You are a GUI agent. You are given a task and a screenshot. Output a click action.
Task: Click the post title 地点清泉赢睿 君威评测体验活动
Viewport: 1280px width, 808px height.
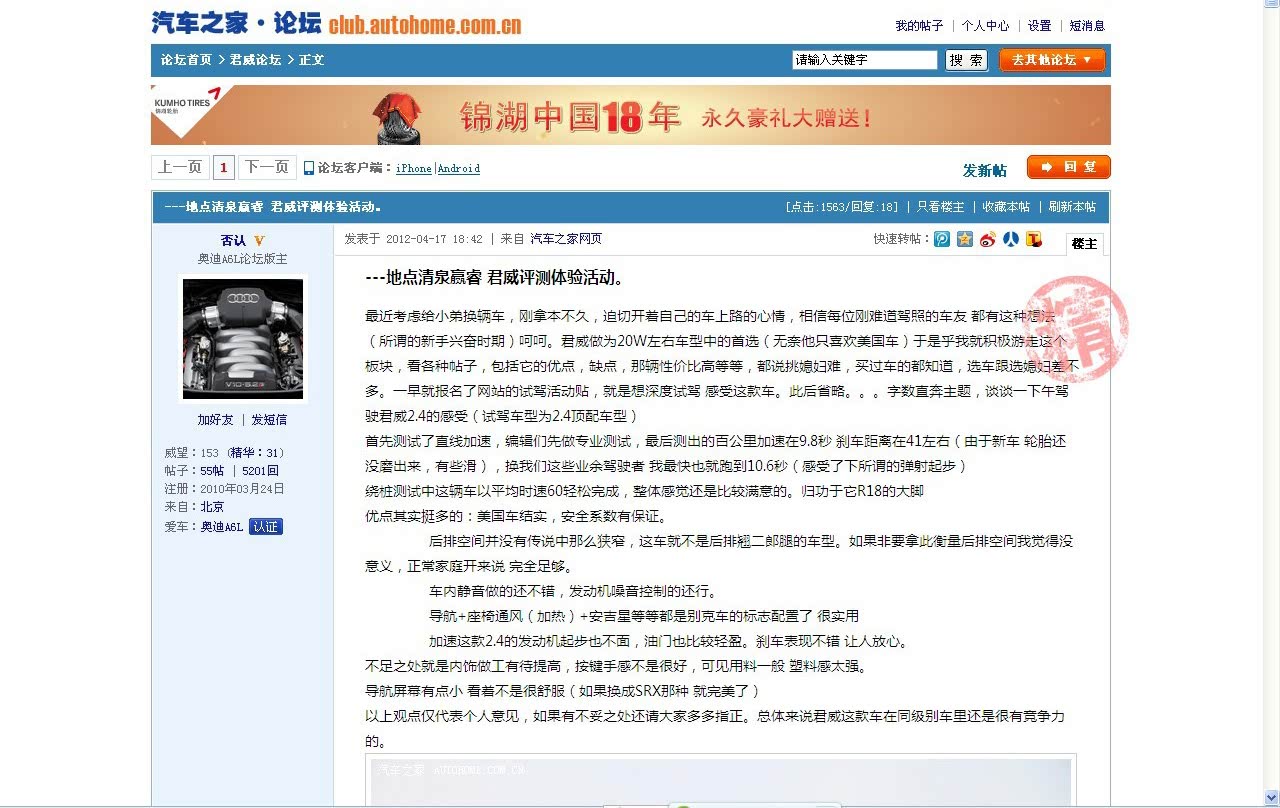[495, 278]
